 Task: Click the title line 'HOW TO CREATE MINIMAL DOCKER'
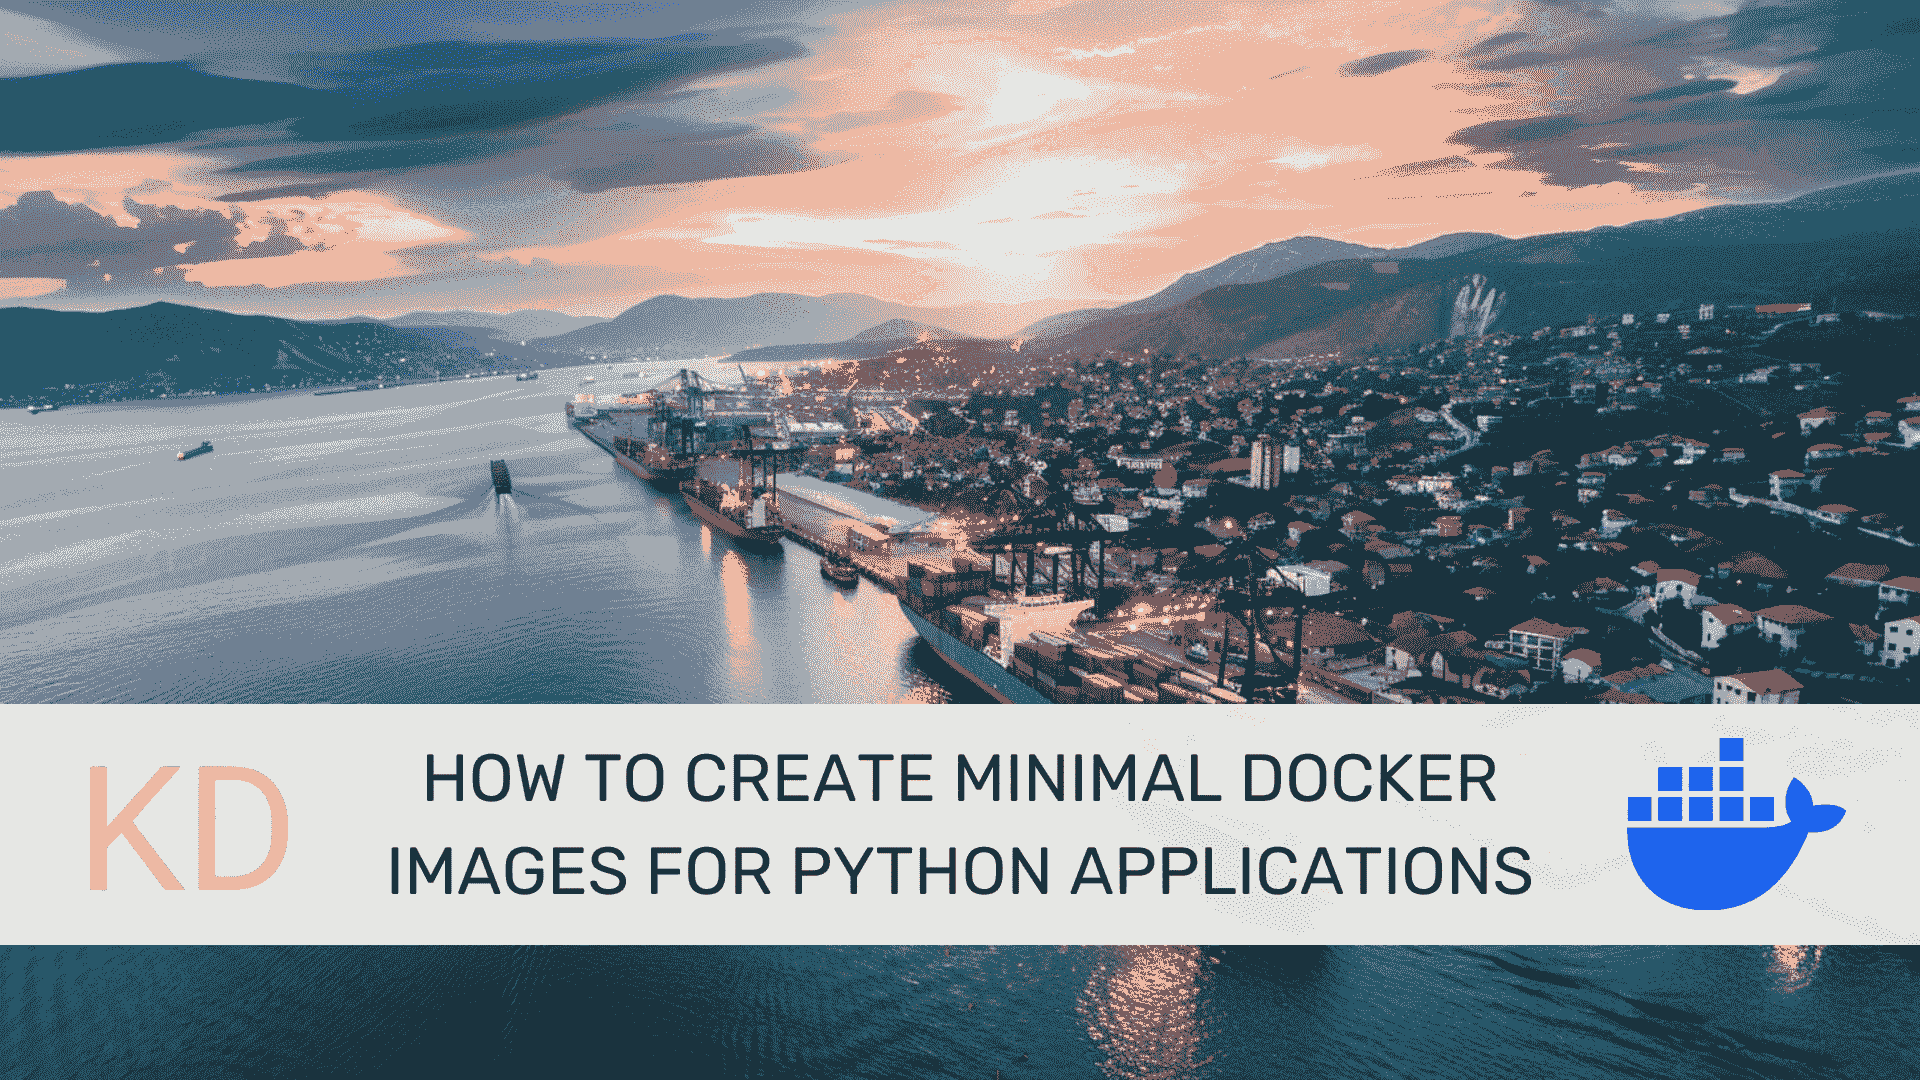pos(960,778)
